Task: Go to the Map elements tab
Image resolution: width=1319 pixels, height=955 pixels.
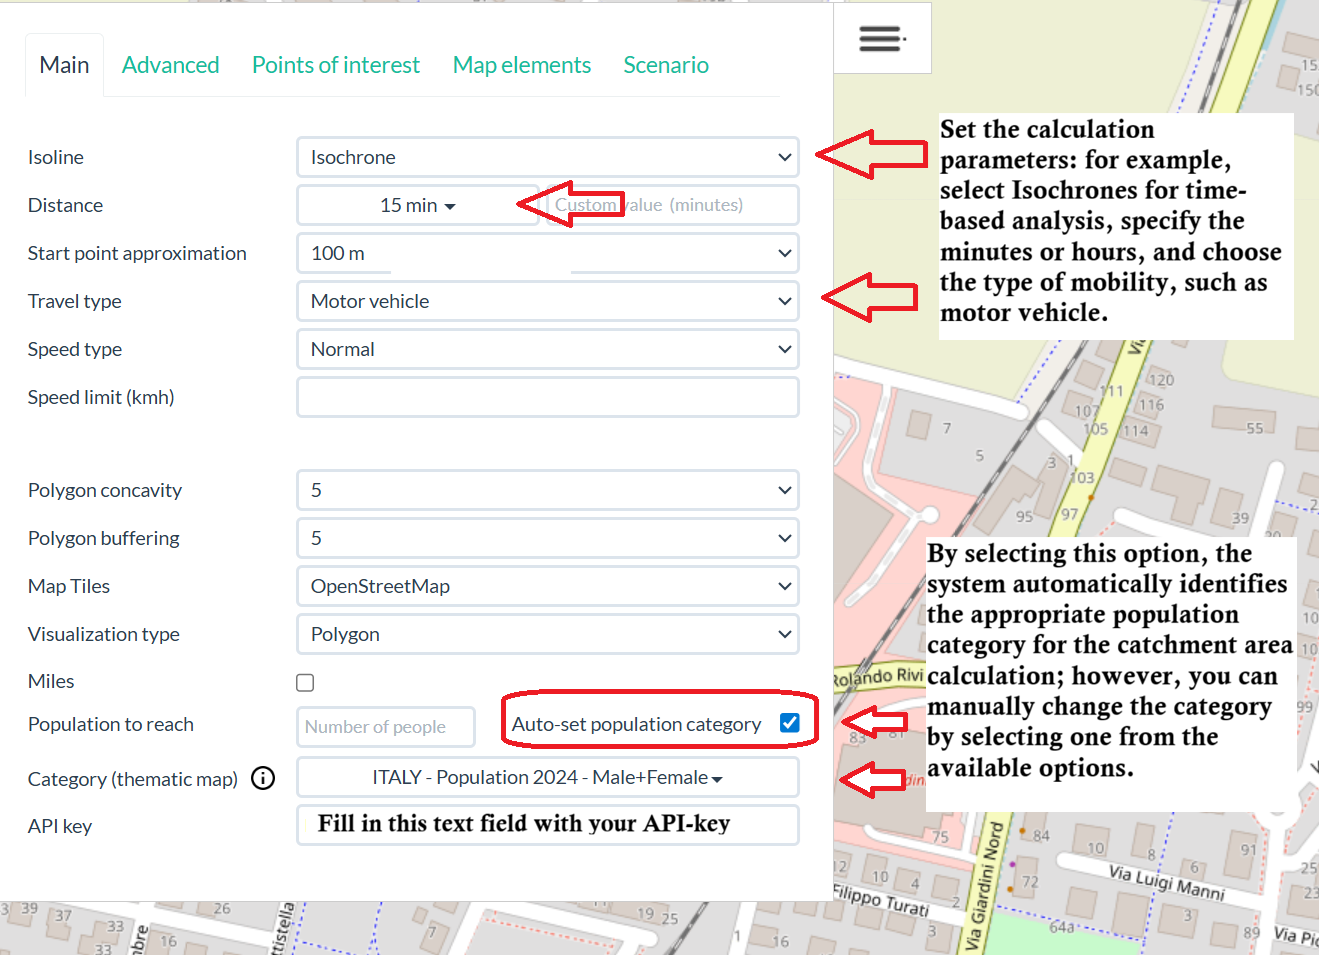Action: (521, 65)
